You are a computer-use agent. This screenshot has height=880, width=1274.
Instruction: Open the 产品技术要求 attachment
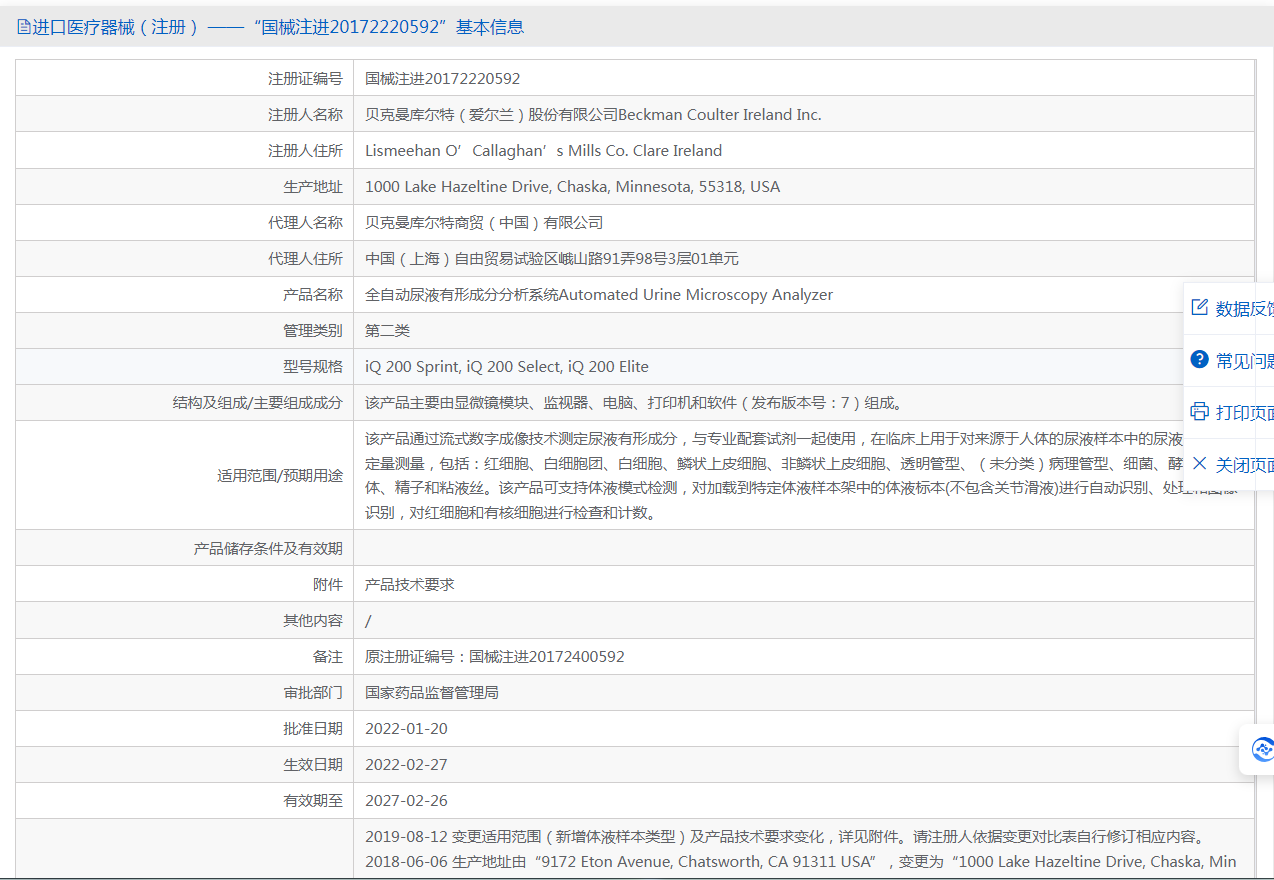[410, 584]
